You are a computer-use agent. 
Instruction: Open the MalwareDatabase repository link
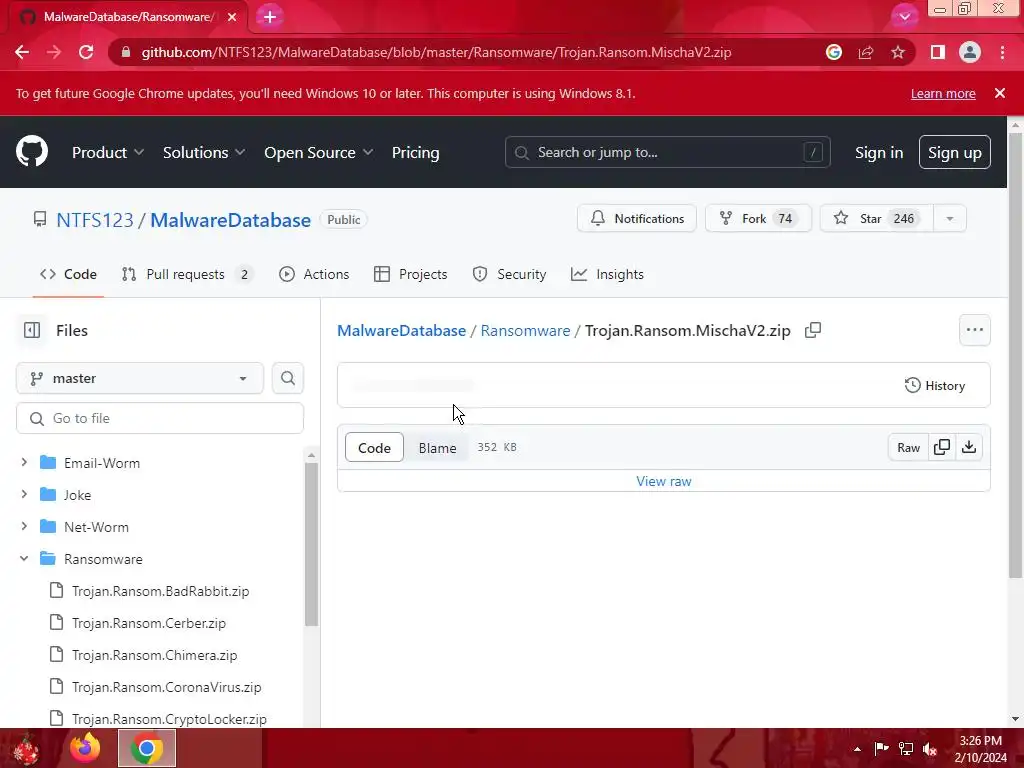(x=231, y=220)
